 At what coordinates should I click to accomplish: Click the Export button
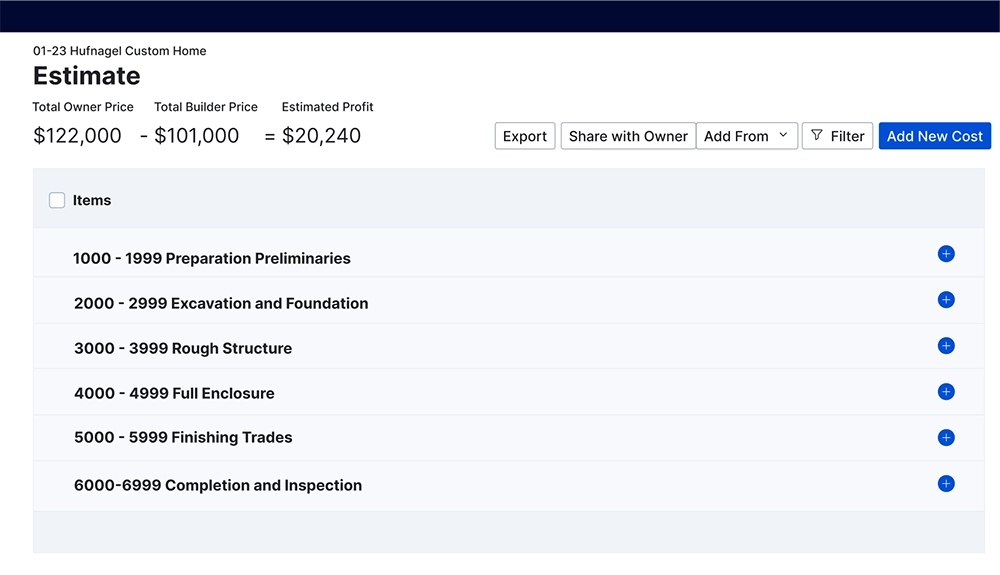click(525, 136)
